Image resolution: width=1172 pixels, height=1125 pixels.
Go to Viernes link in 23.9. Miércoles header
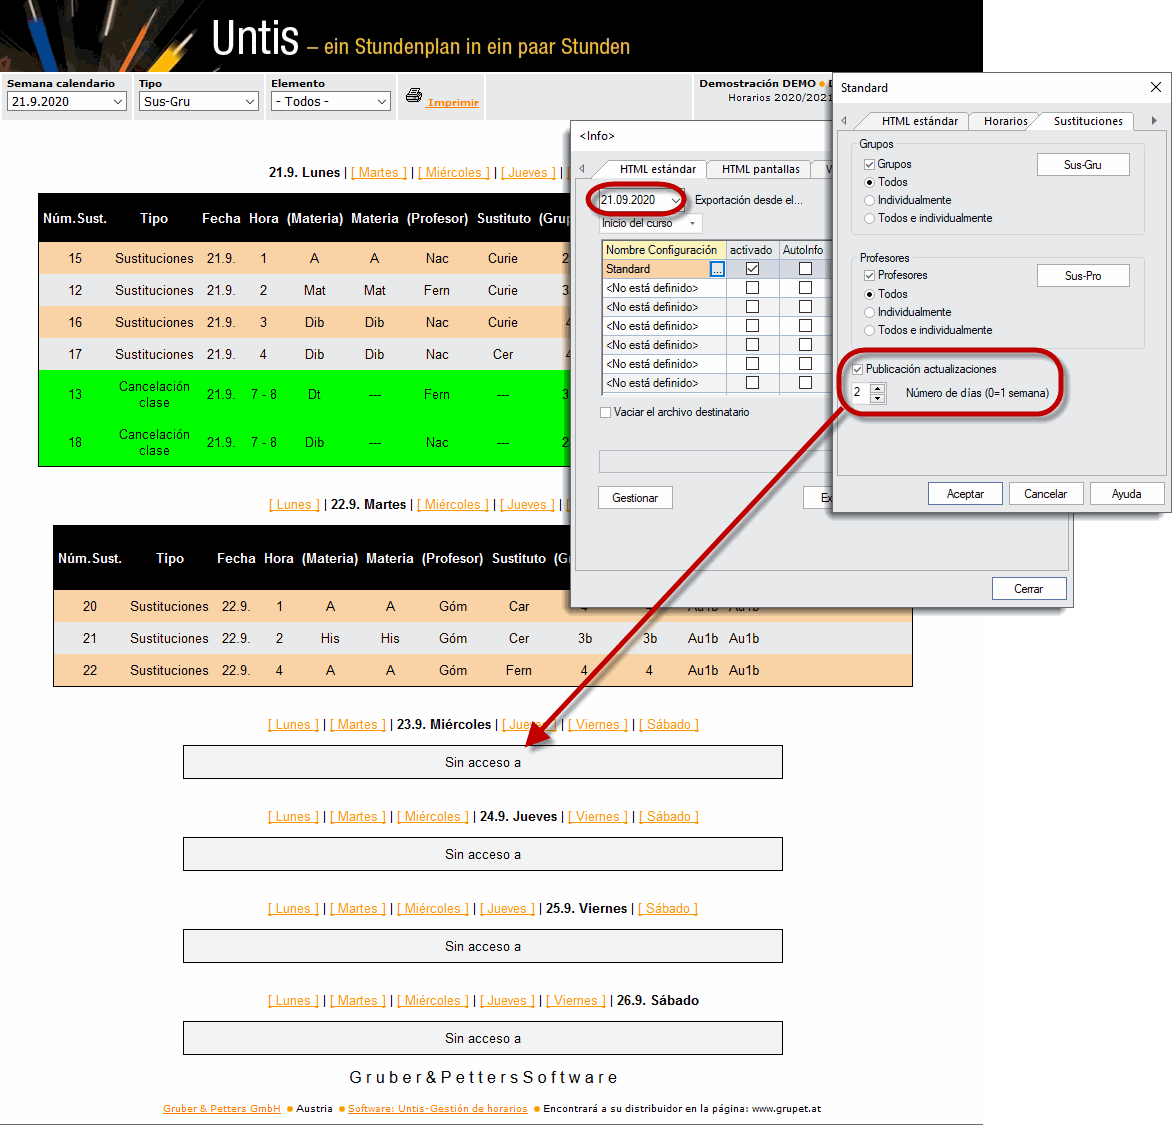coord(597,724)
